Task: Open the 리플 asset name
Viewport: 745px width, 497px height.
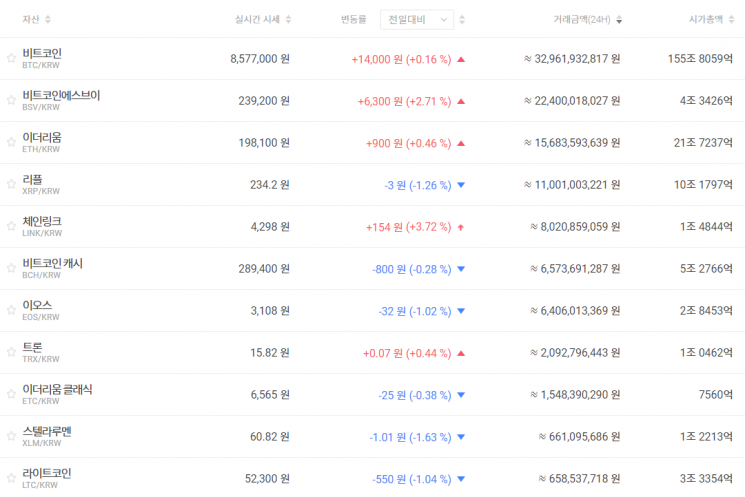Action: pos(32,179)
